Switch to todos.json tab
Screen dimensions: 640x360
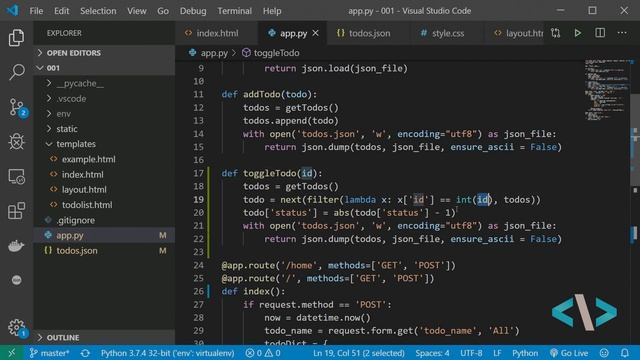tap(369, 33)
